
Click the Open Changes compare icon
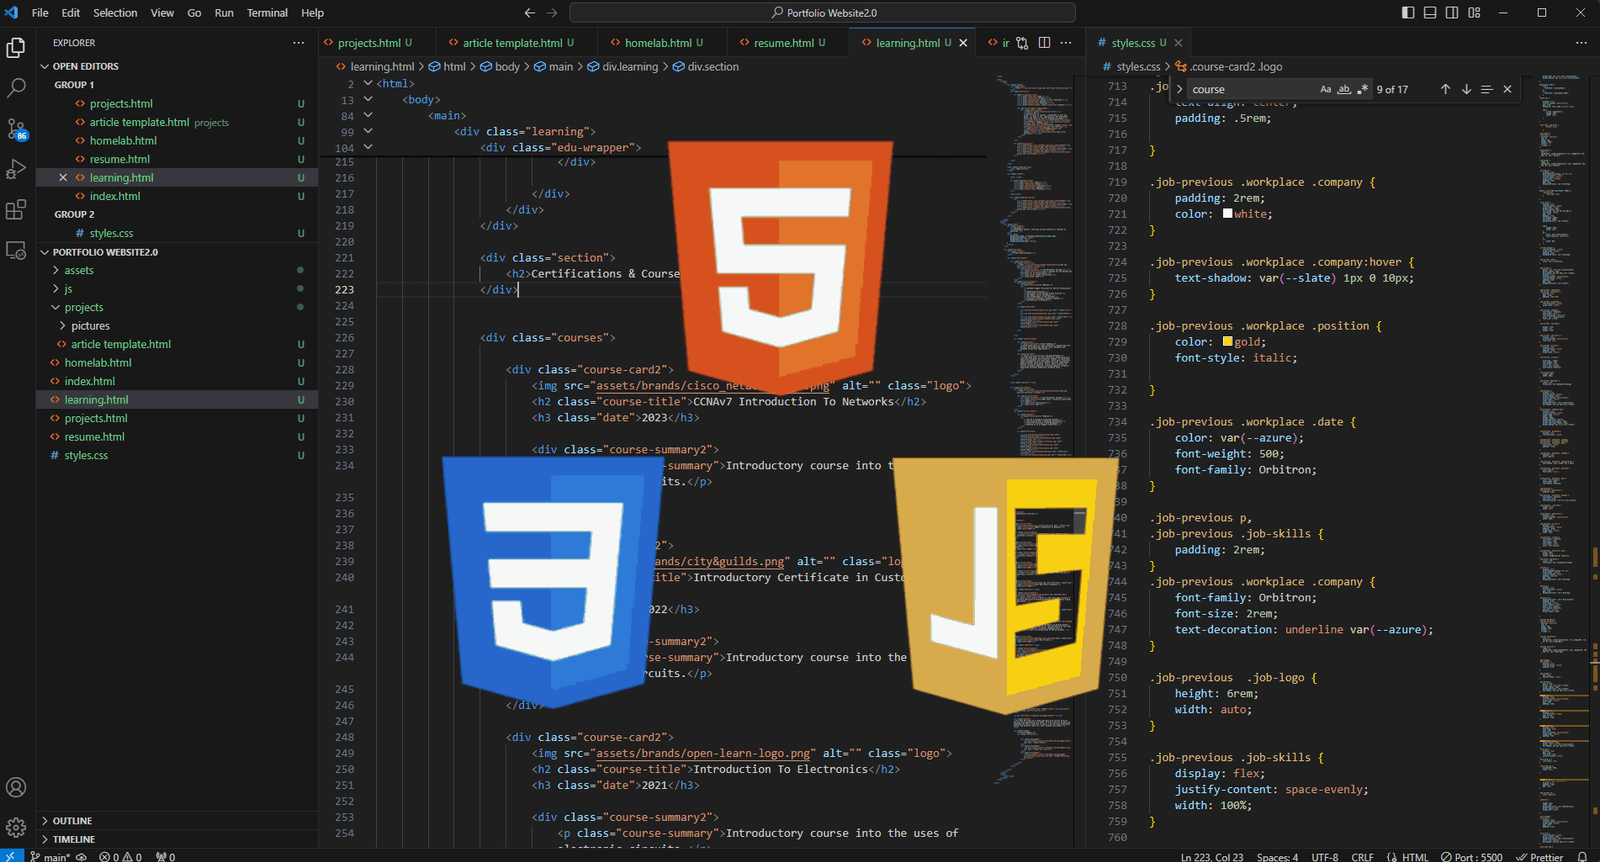(x=1022, y=43)
